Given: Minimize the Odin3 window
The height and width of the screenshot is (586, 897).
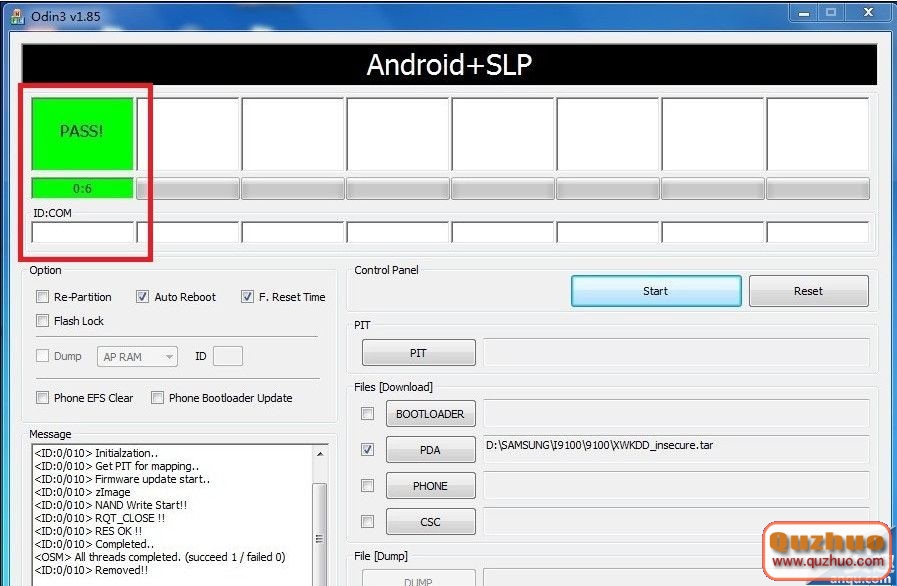Looking at the screenshot, I should 804,13.
